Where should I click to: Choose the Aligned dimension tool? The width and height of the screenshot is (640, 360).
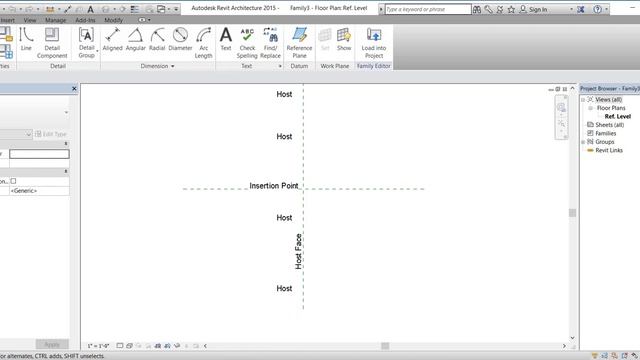pyautogui.click(x=112, y=40)
